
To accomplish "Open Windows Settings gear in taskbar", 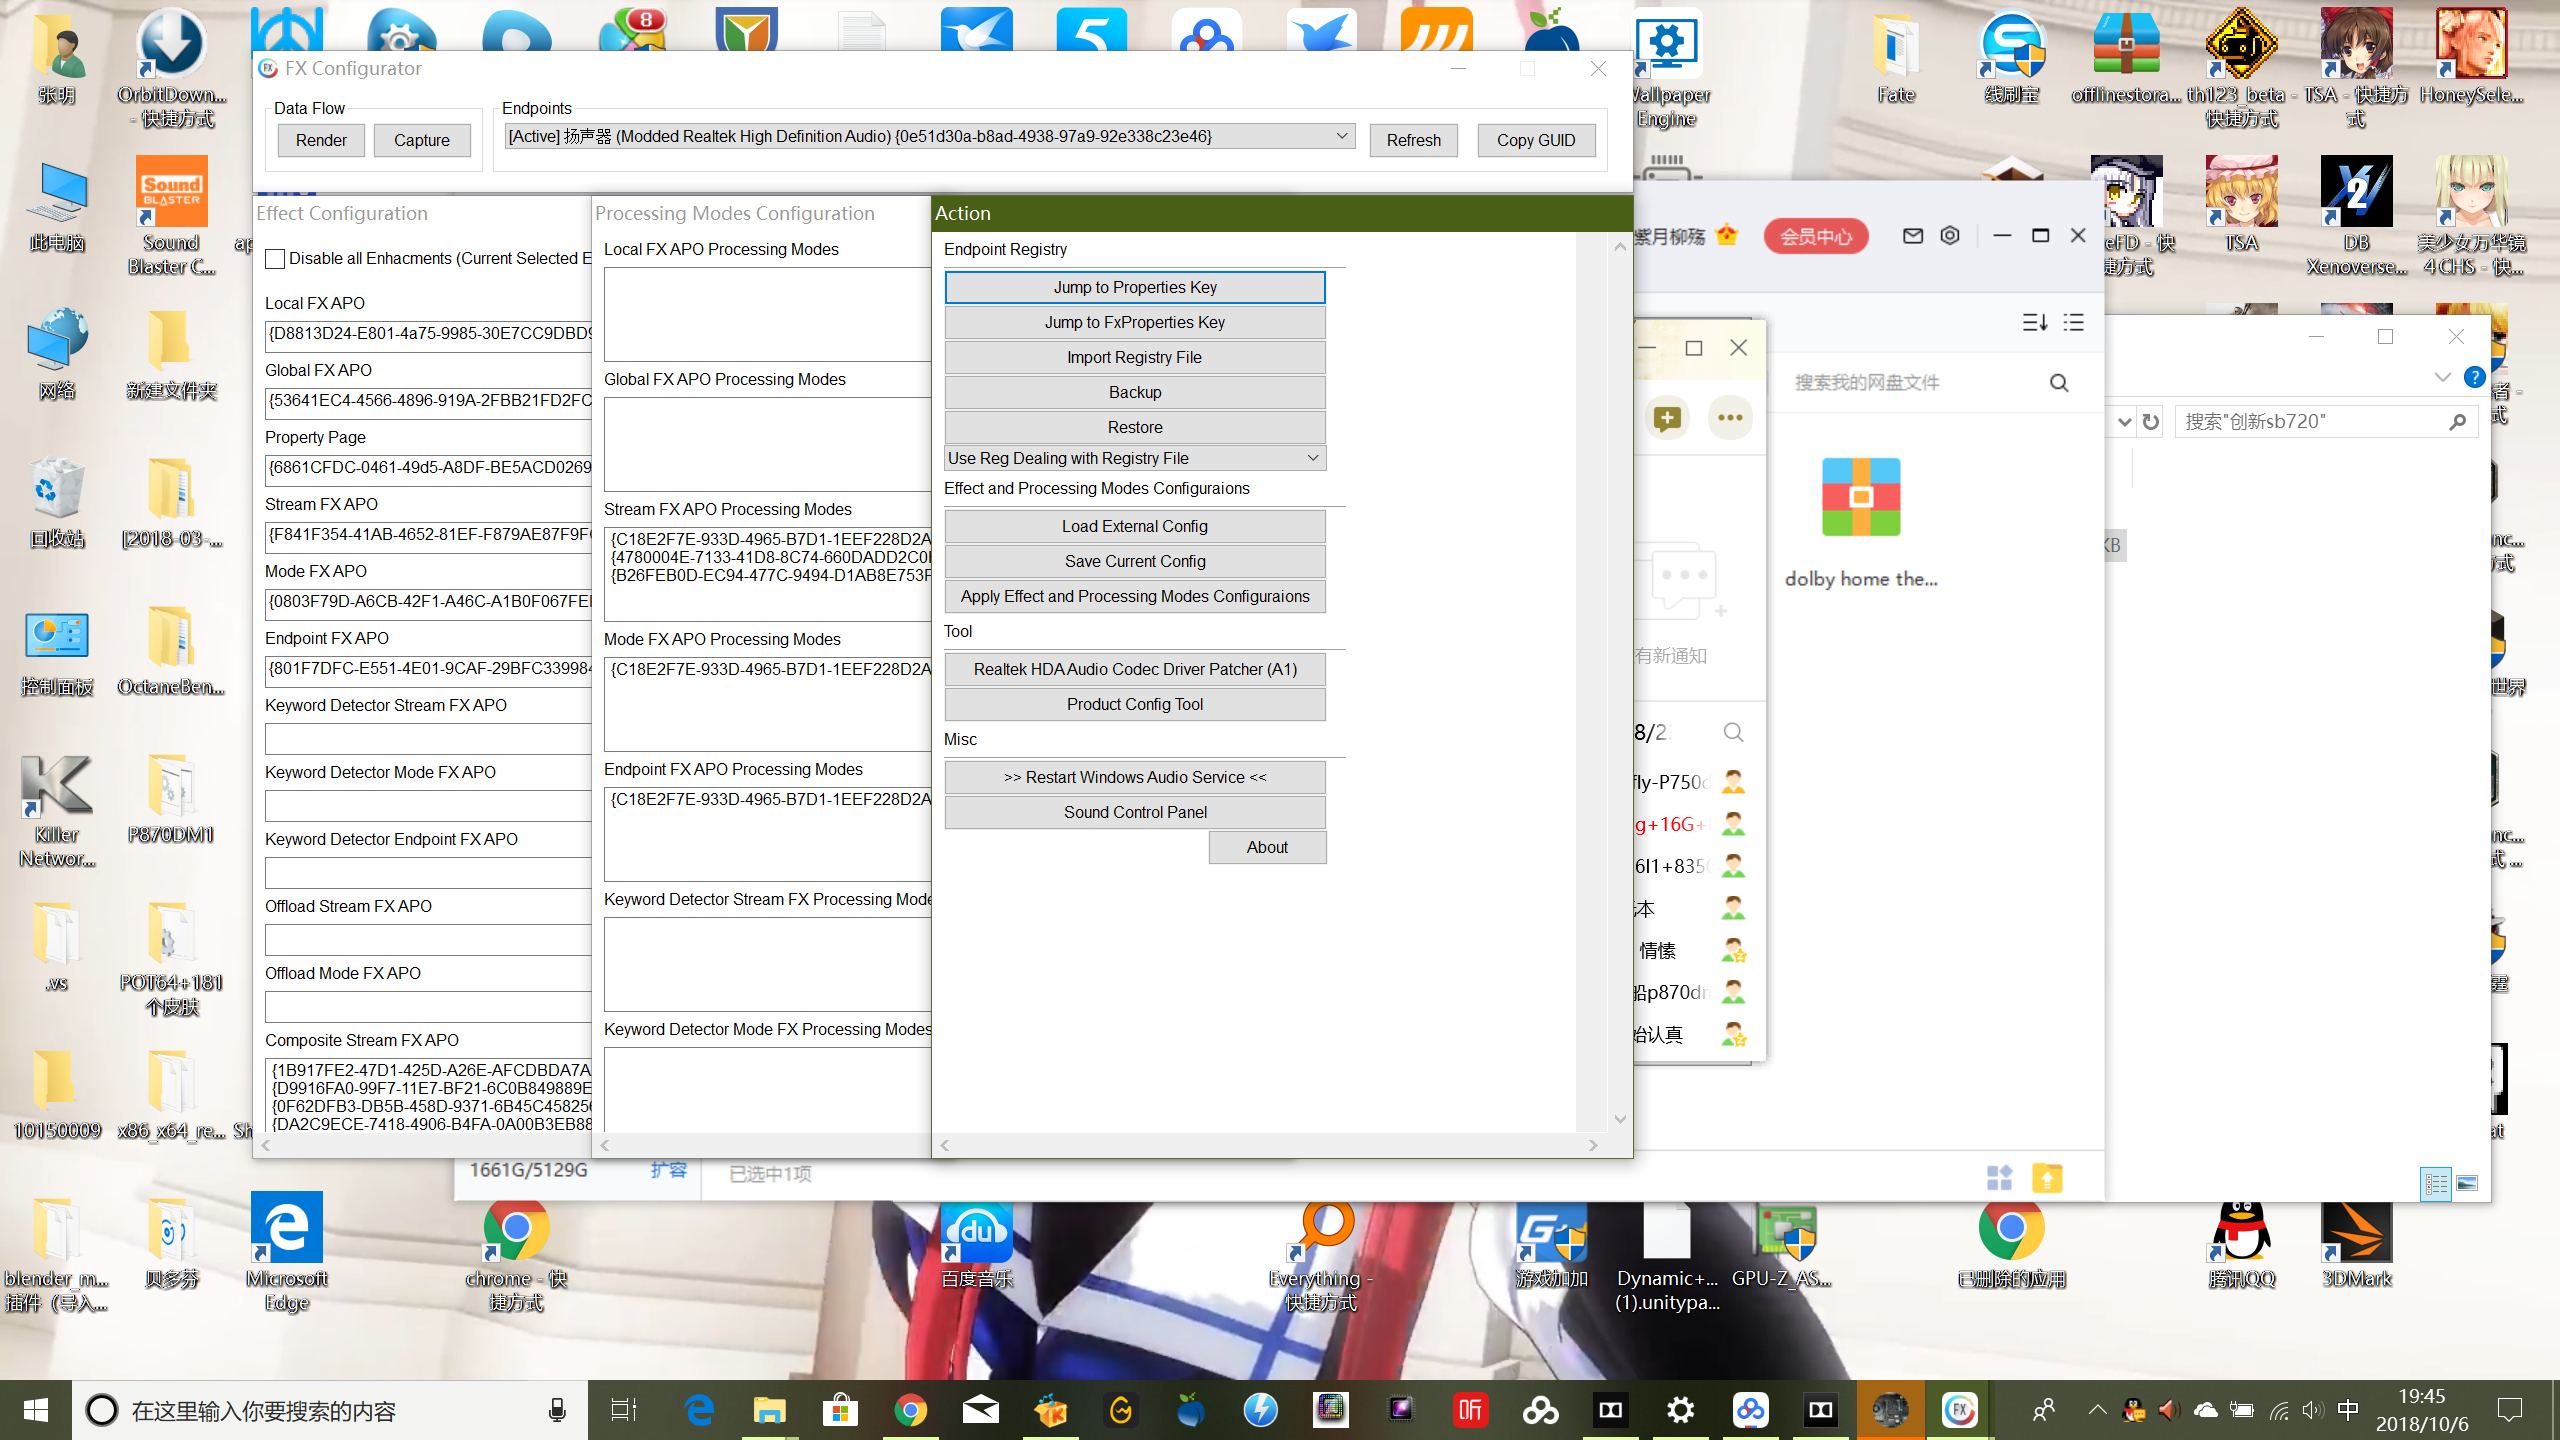I will [1680, 1410].
